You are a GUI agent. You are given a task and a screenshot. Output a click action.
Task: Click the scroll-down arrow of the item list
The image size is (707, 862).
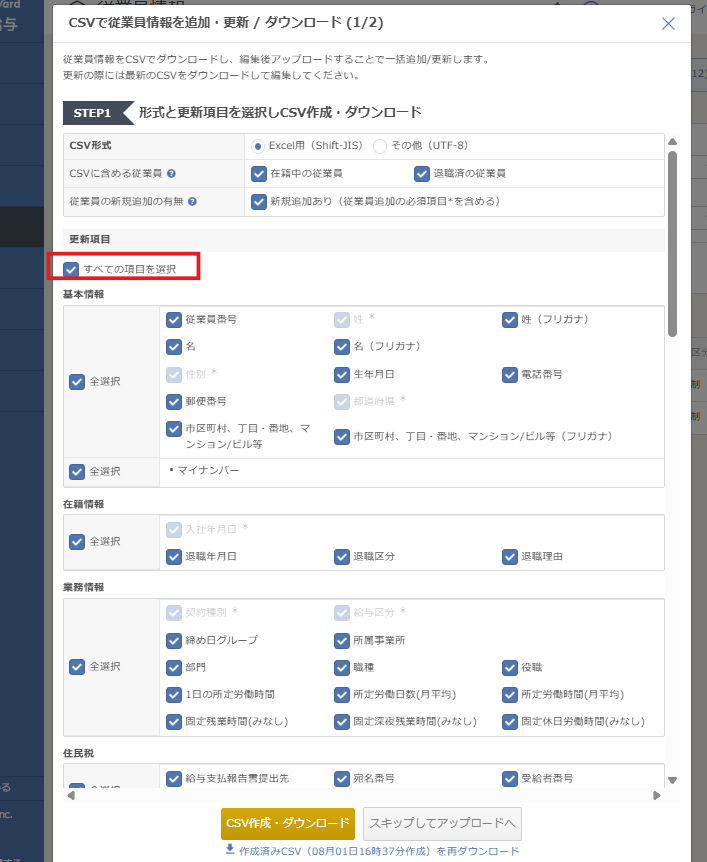tap(673, 780)
